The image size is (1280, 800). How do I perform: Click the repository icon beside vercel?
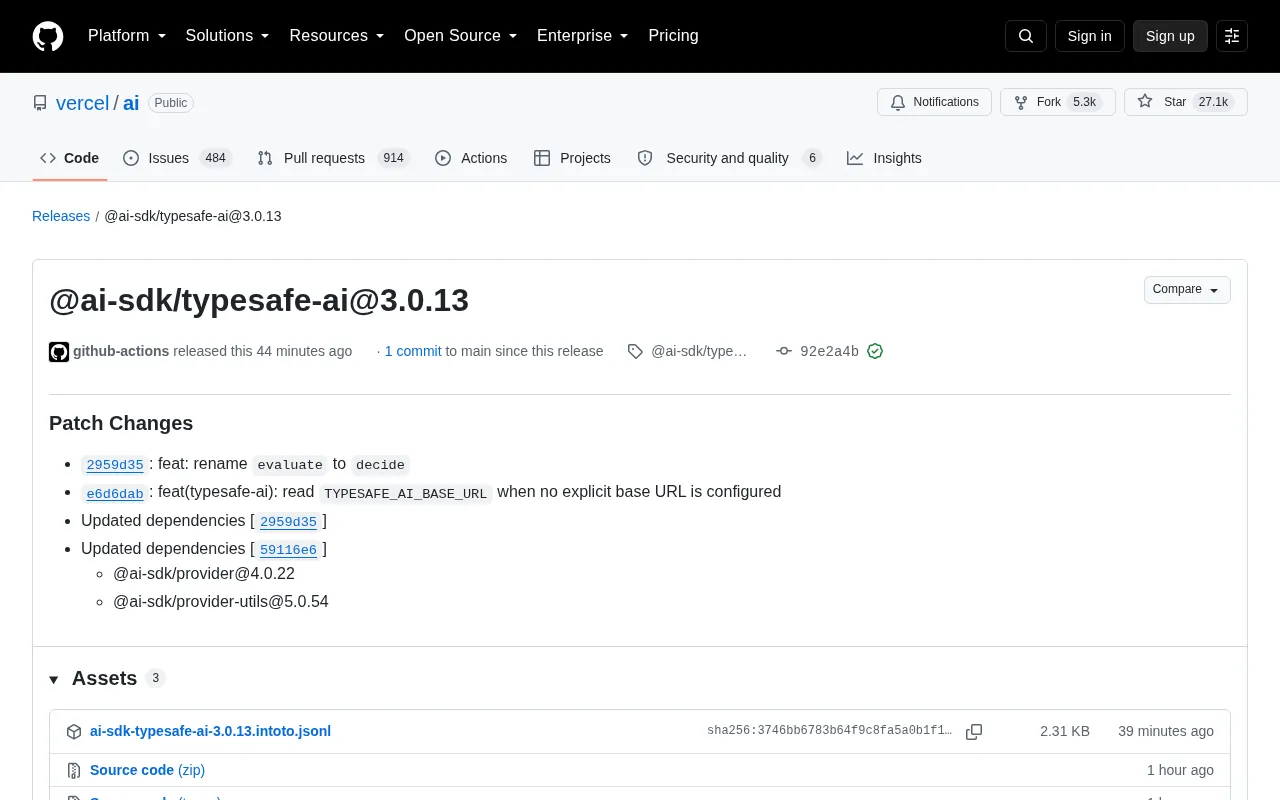[40, 103]
